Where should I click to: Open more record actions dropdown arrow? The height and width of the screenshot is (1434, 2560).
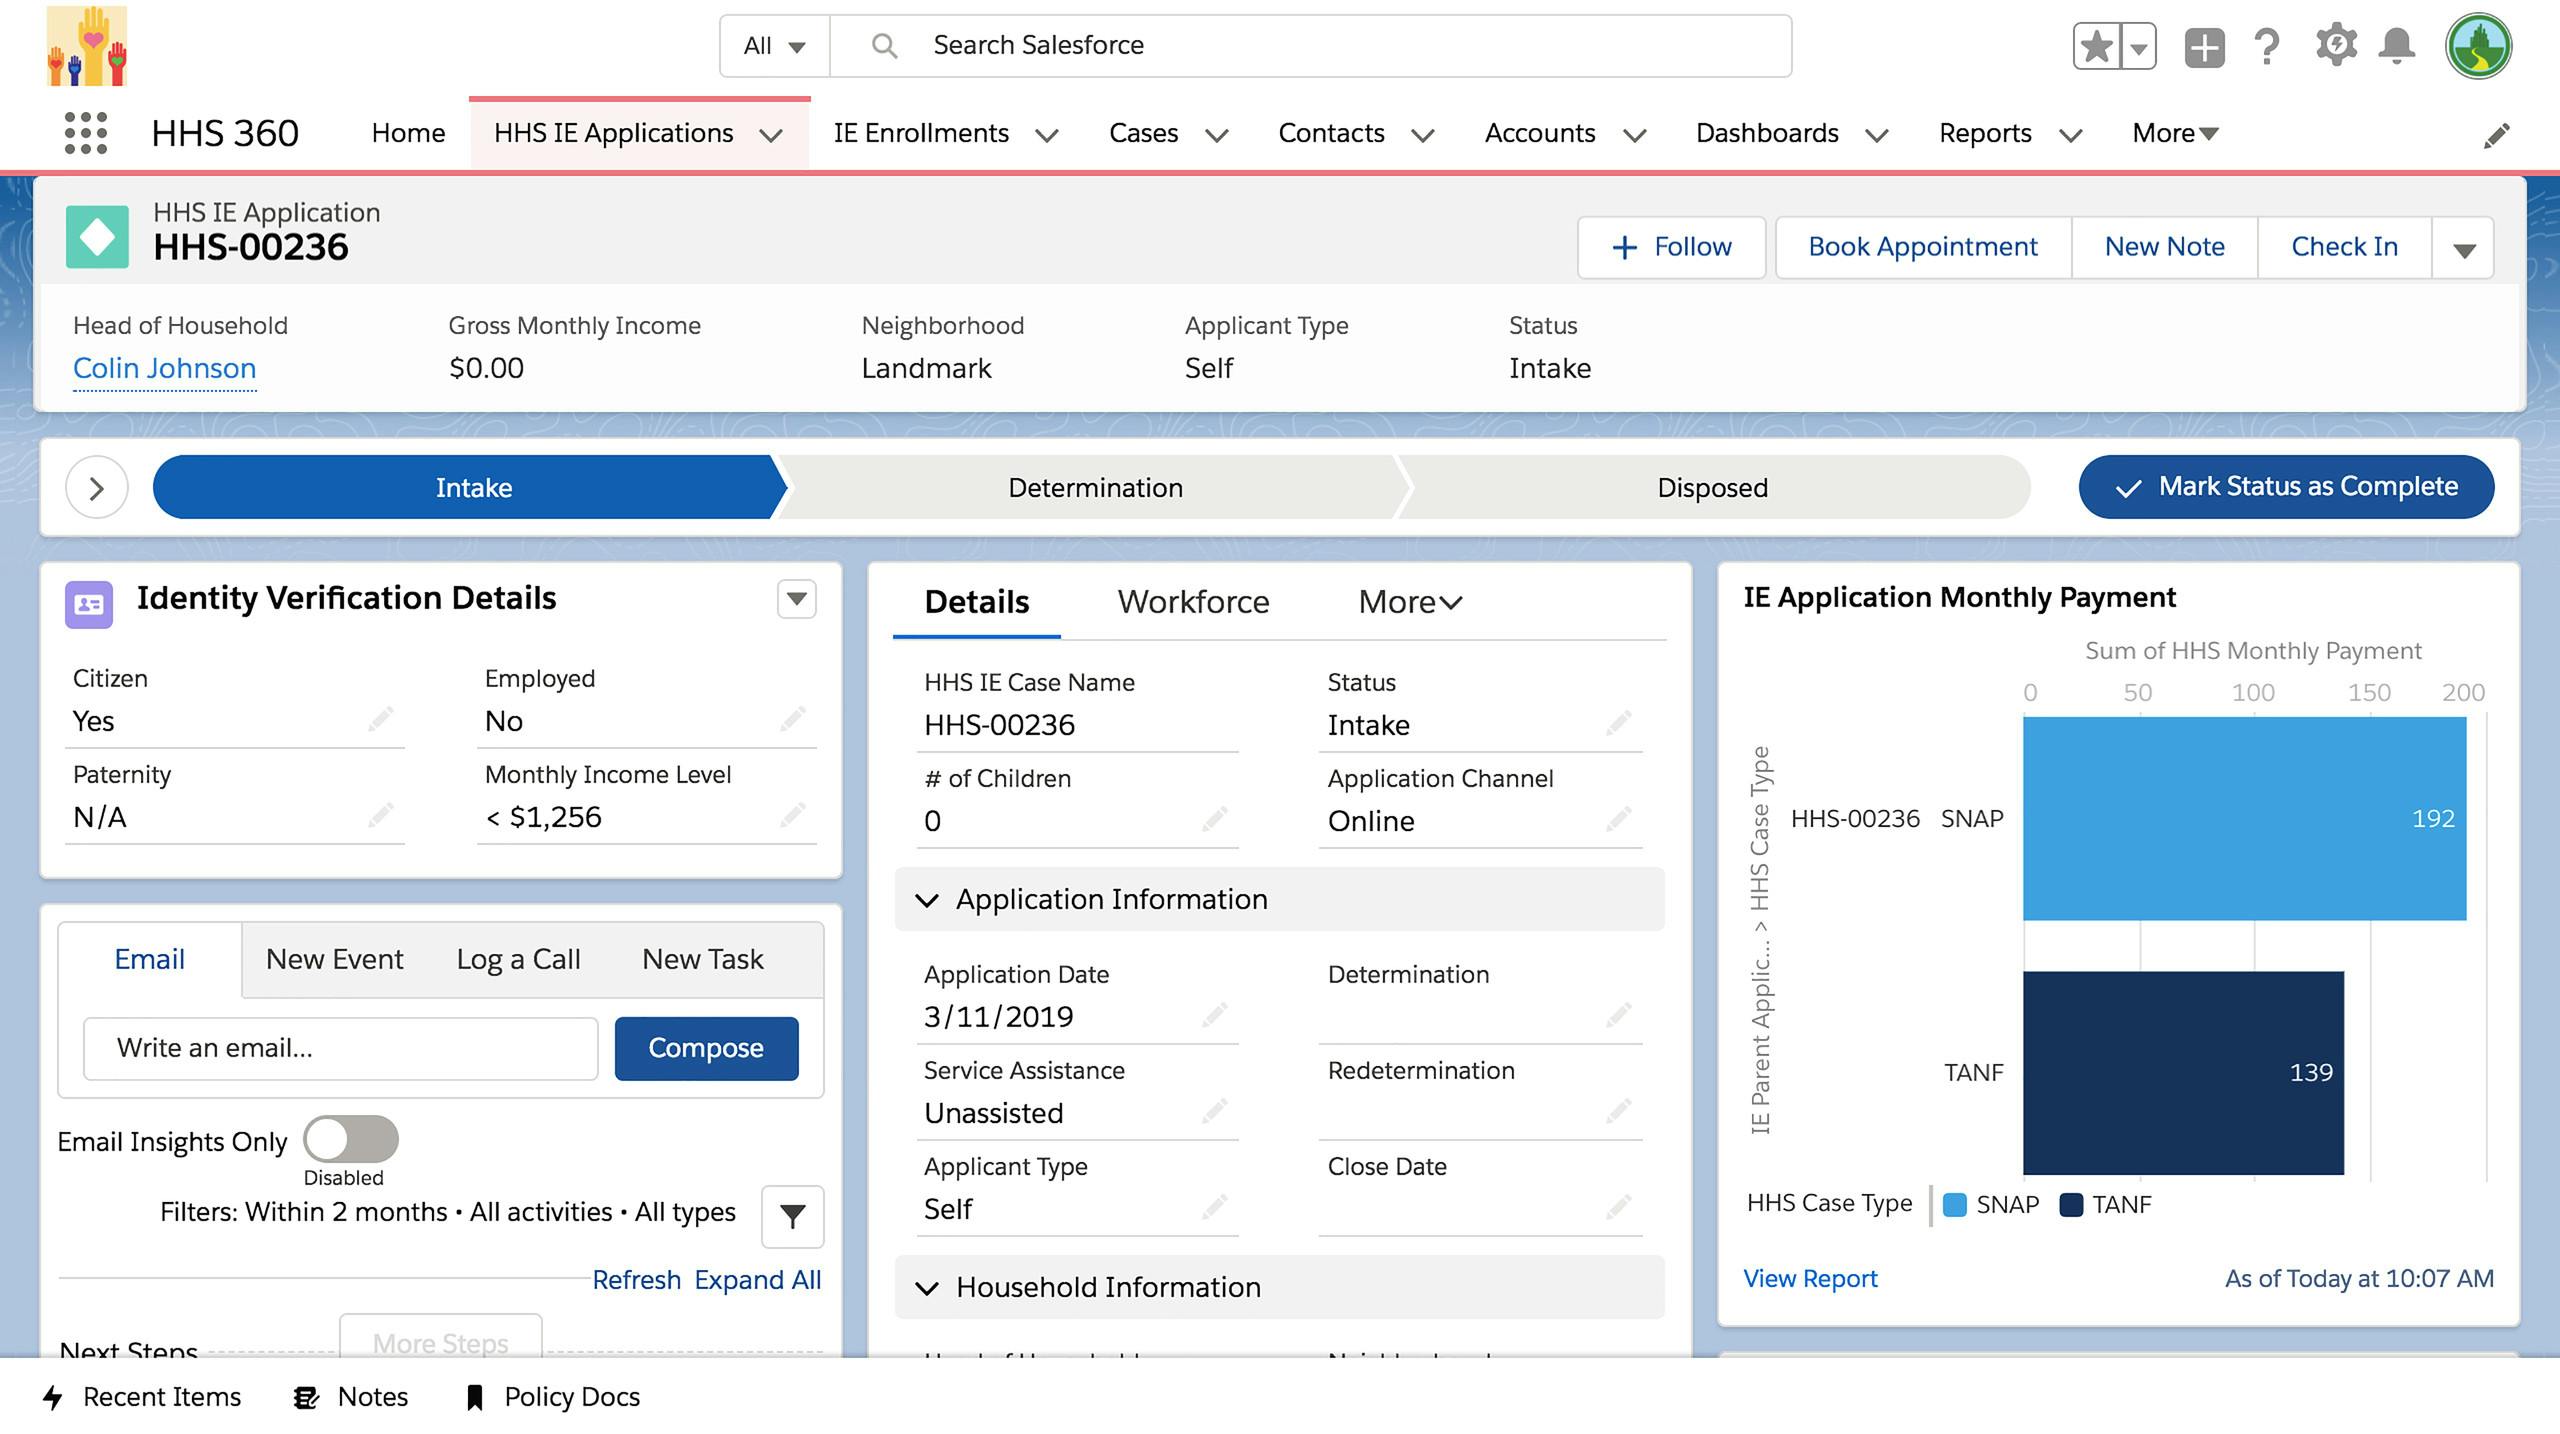click(2464, 248)
